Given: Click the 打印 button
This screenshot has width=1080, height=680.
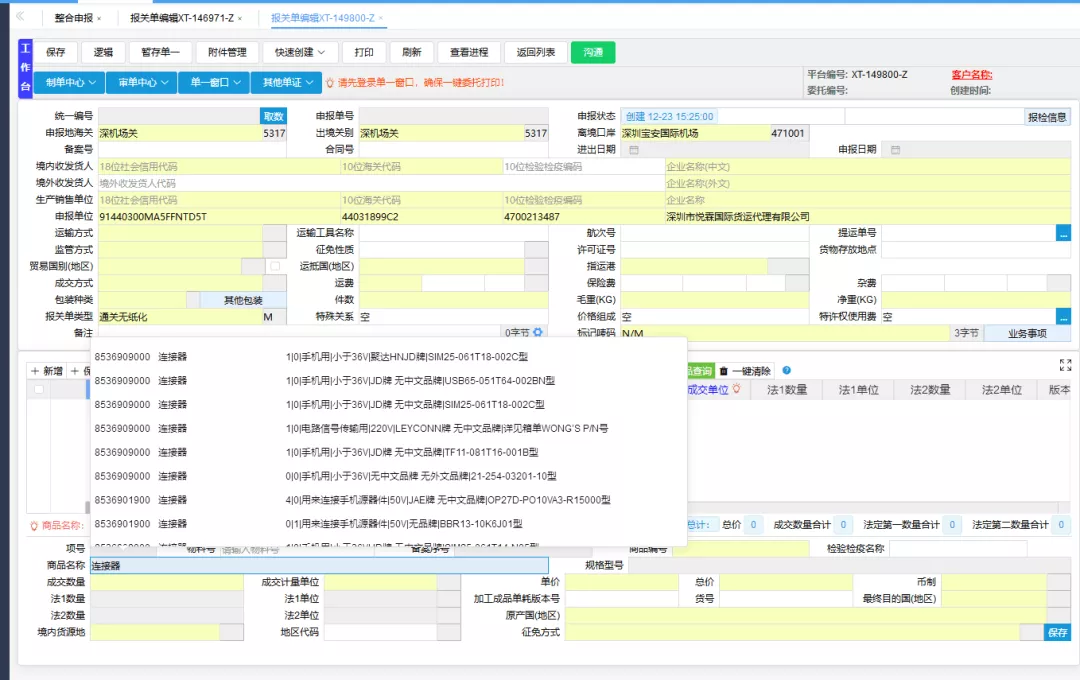Looking at the screenshot, I should pos(364,52).
